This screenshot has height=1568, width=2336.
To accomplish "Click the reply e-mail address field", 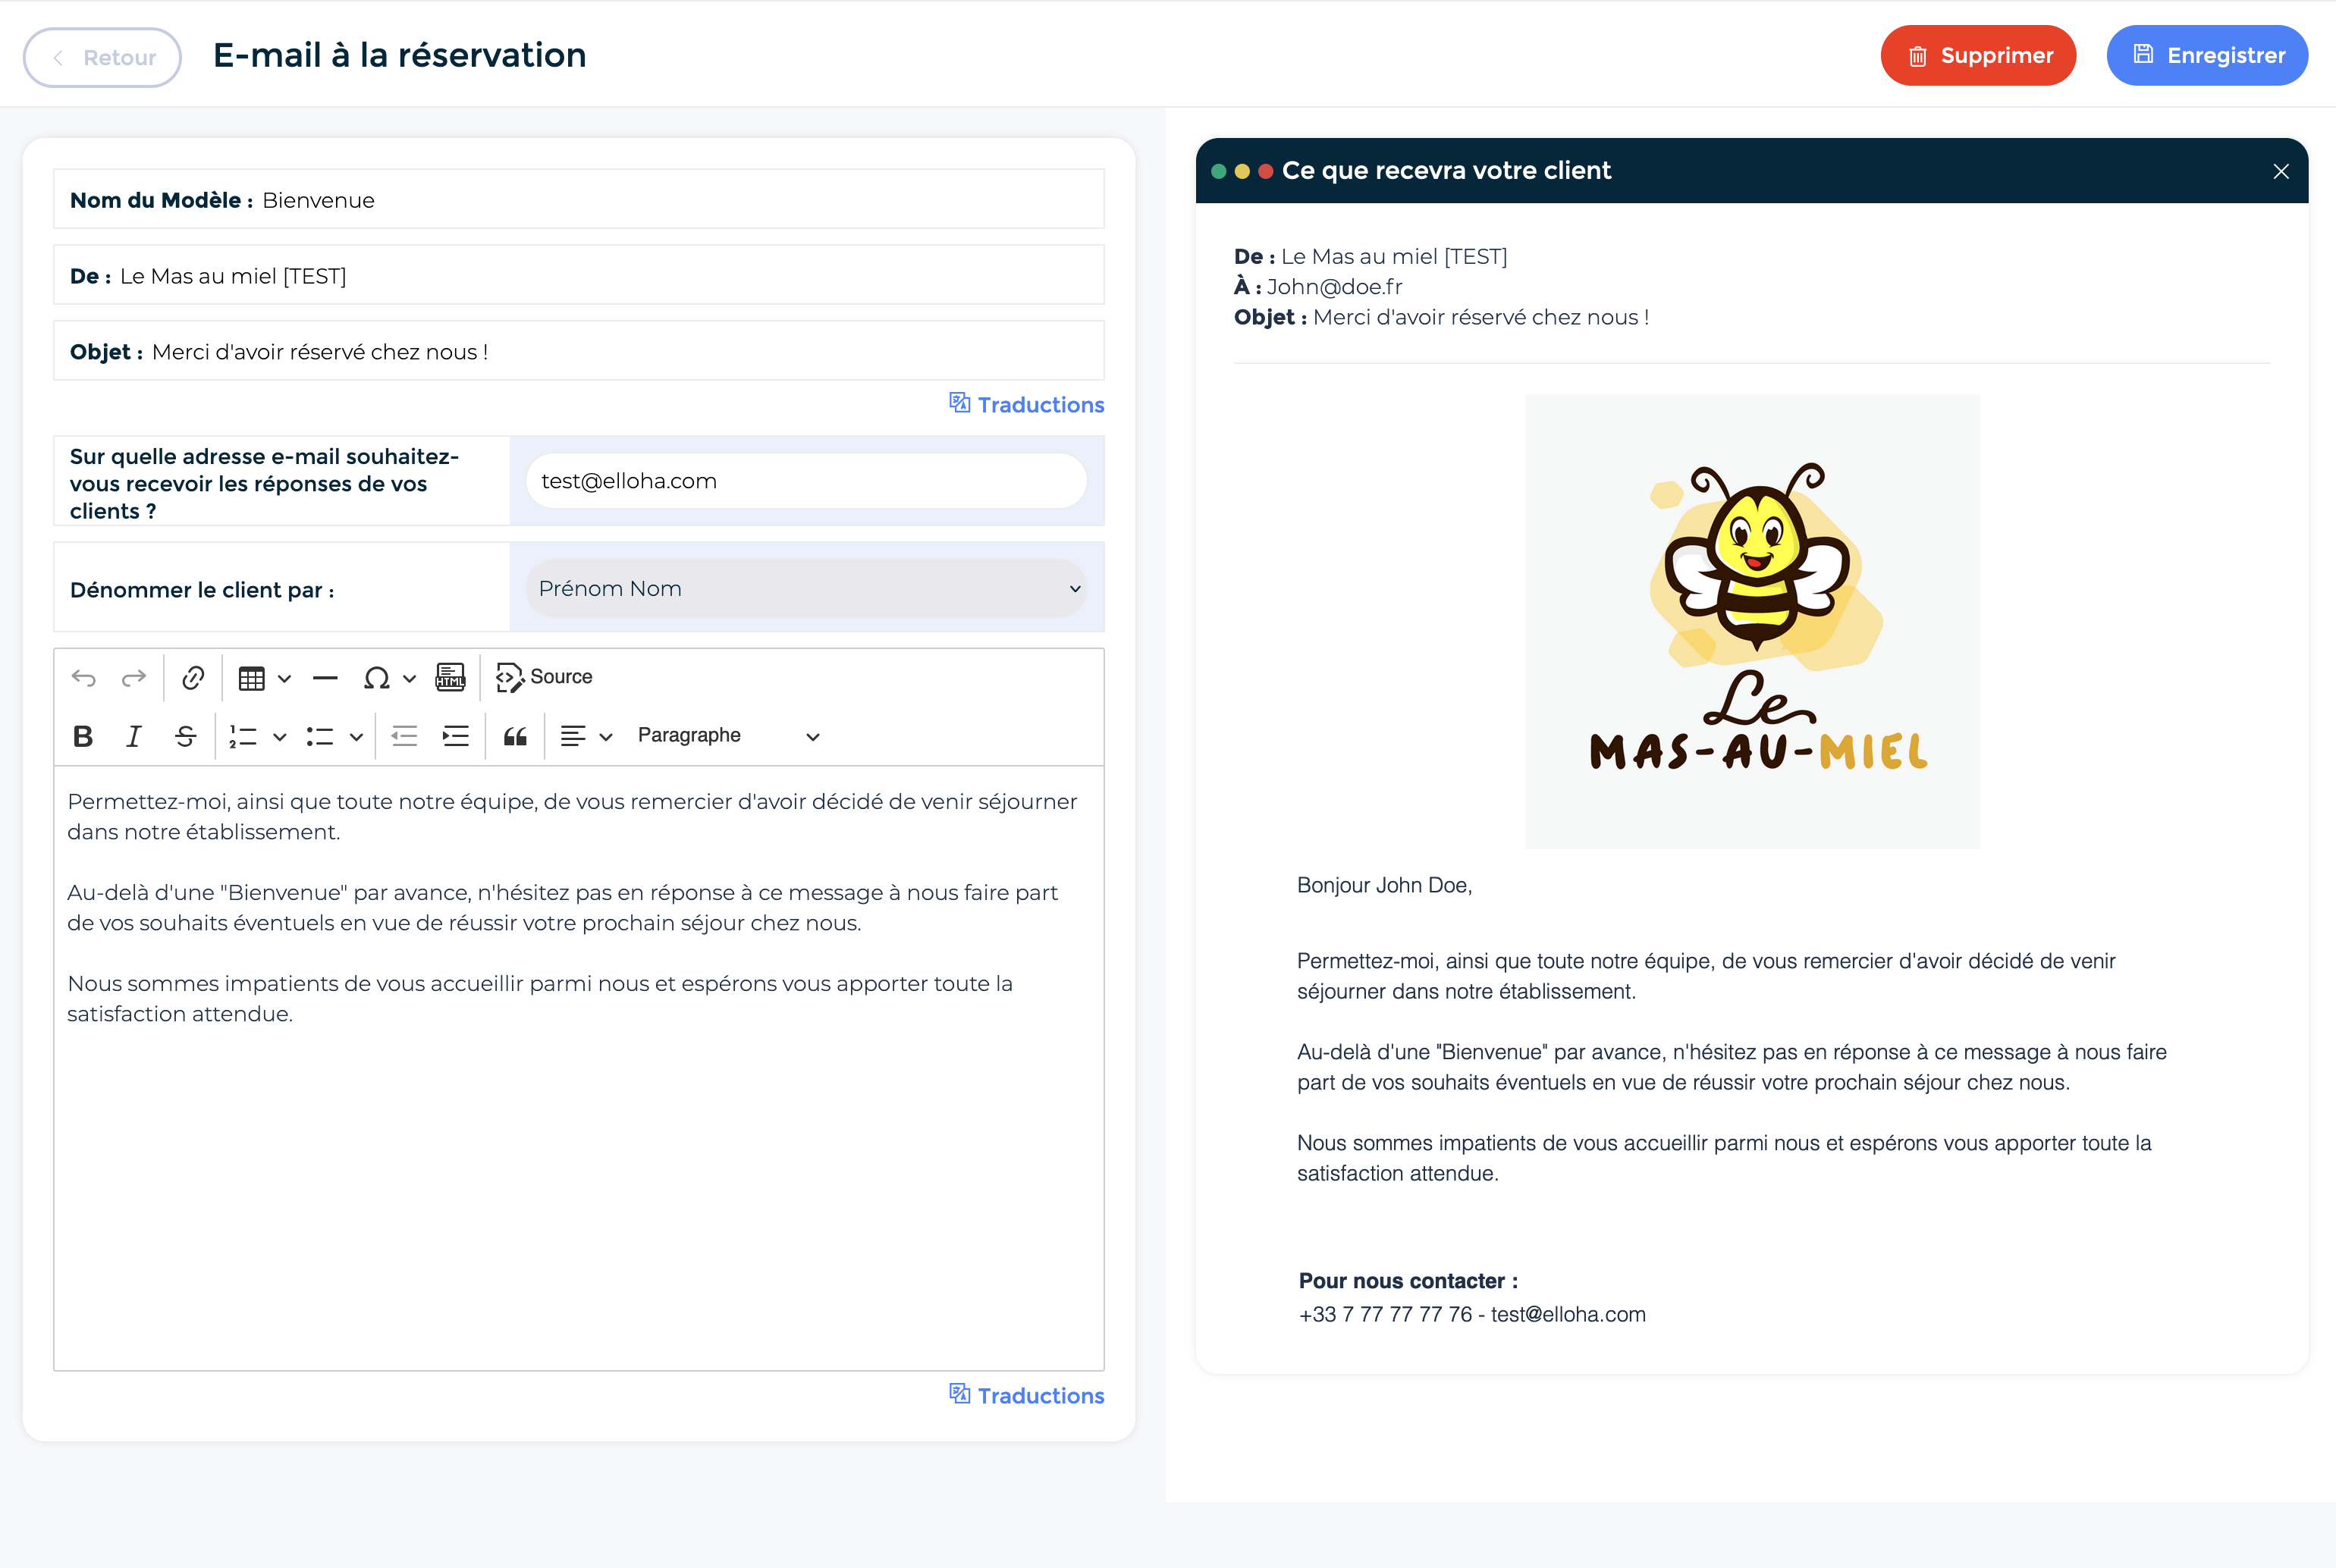I will (806, 481).
